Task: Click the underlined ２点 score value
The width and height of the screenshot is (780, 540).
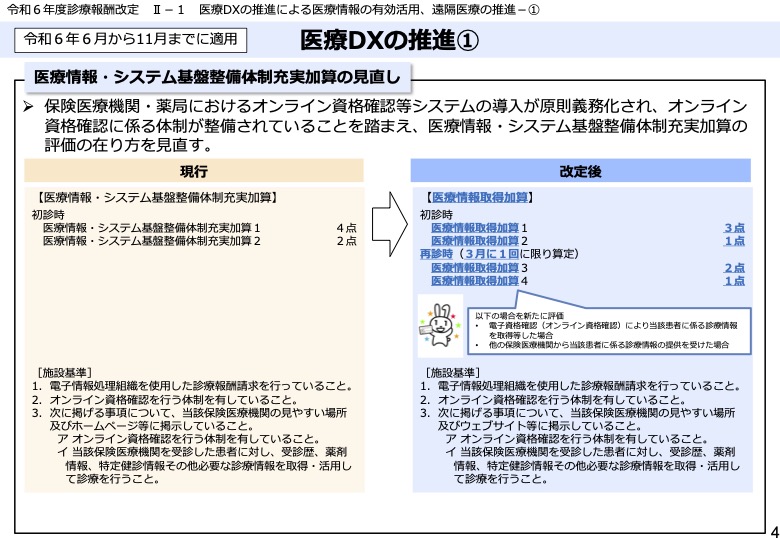Action: click(734, 268)
